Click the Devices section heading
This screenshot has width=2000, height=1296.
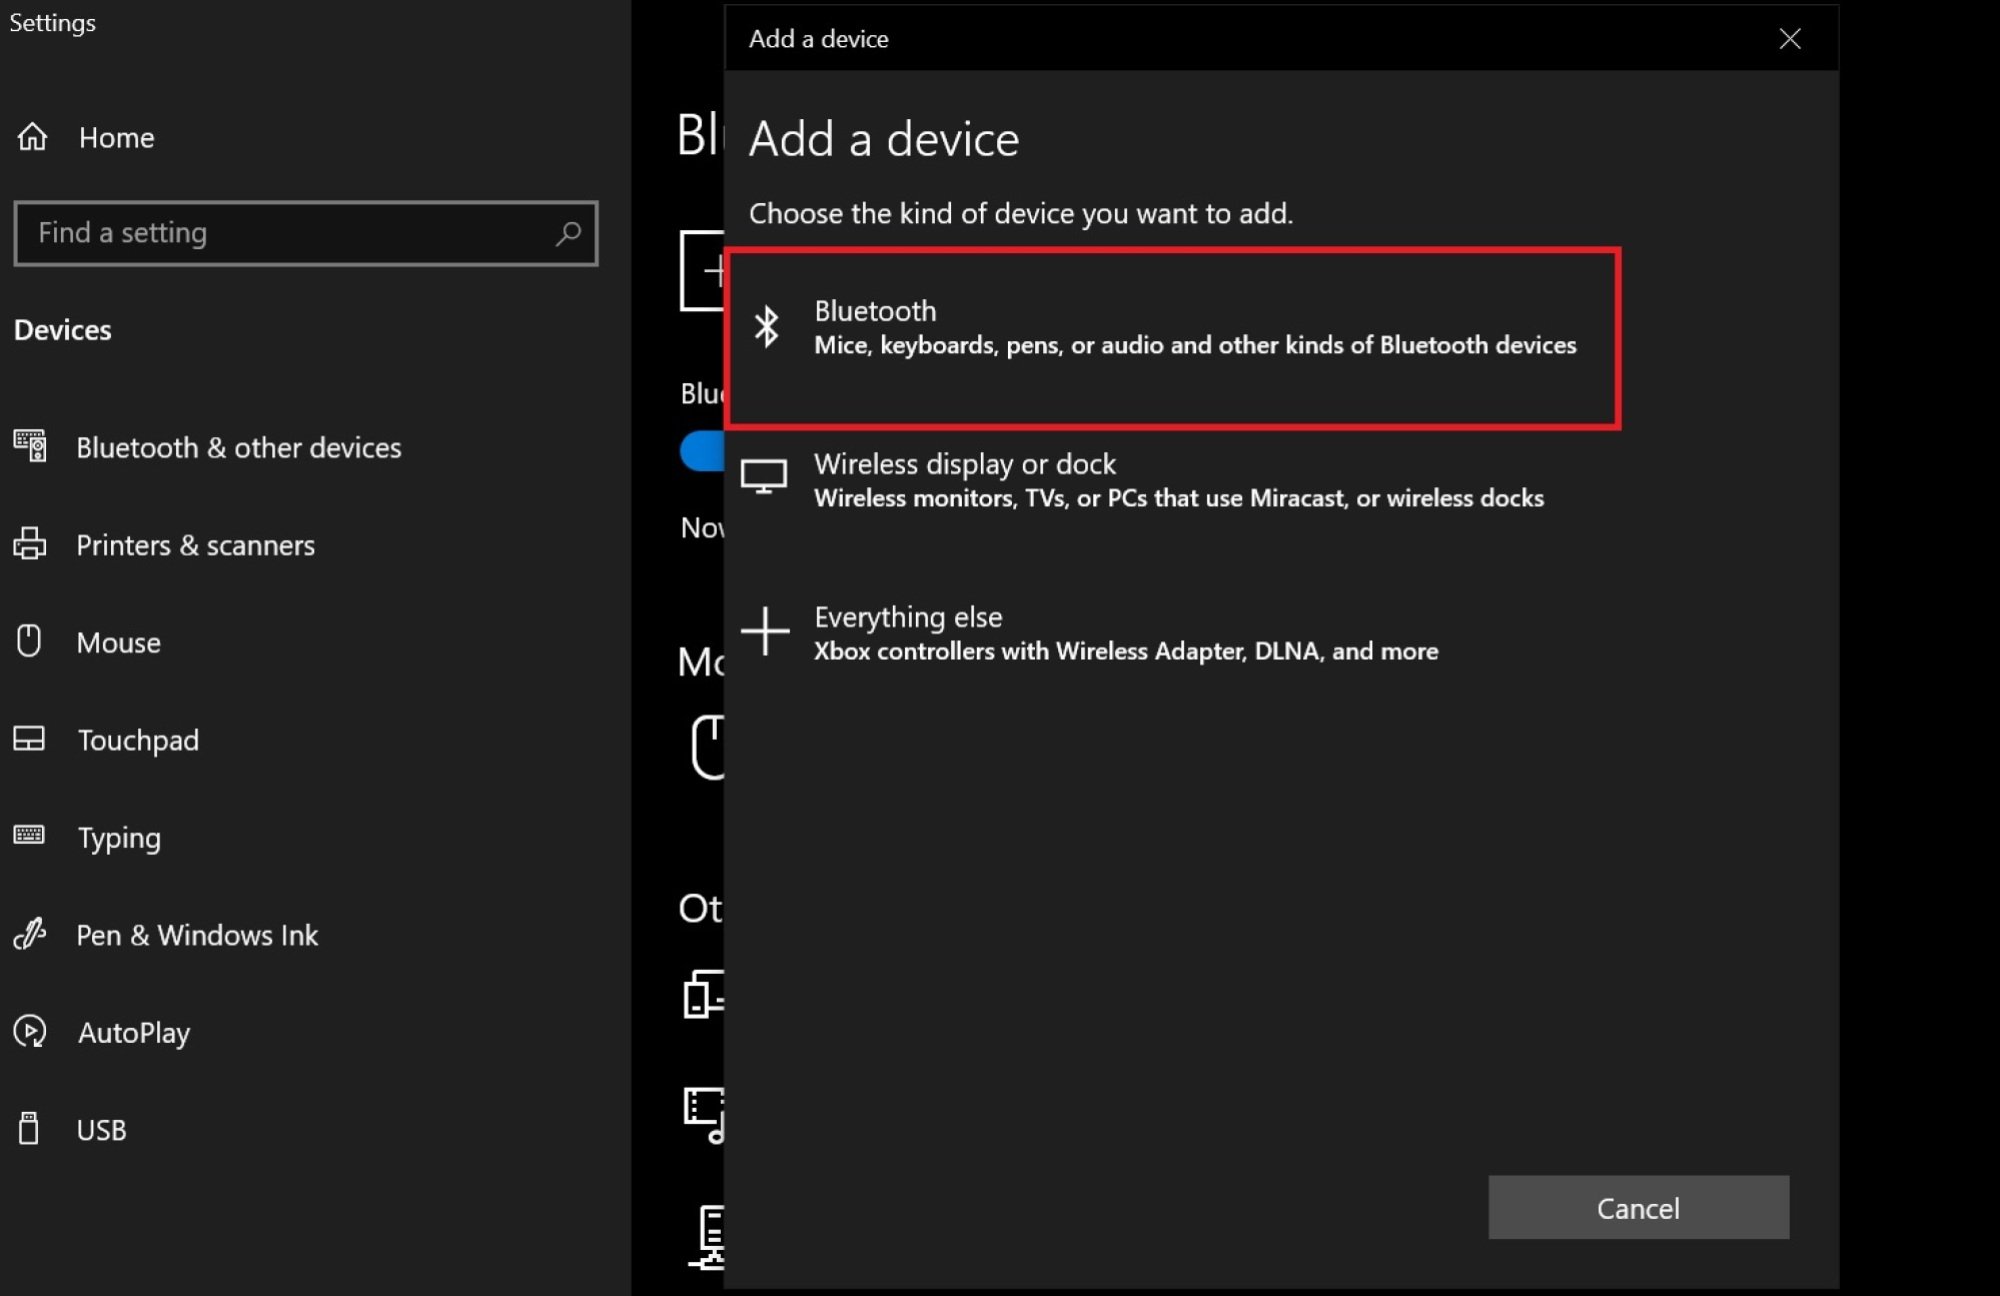tap(62, 330)
